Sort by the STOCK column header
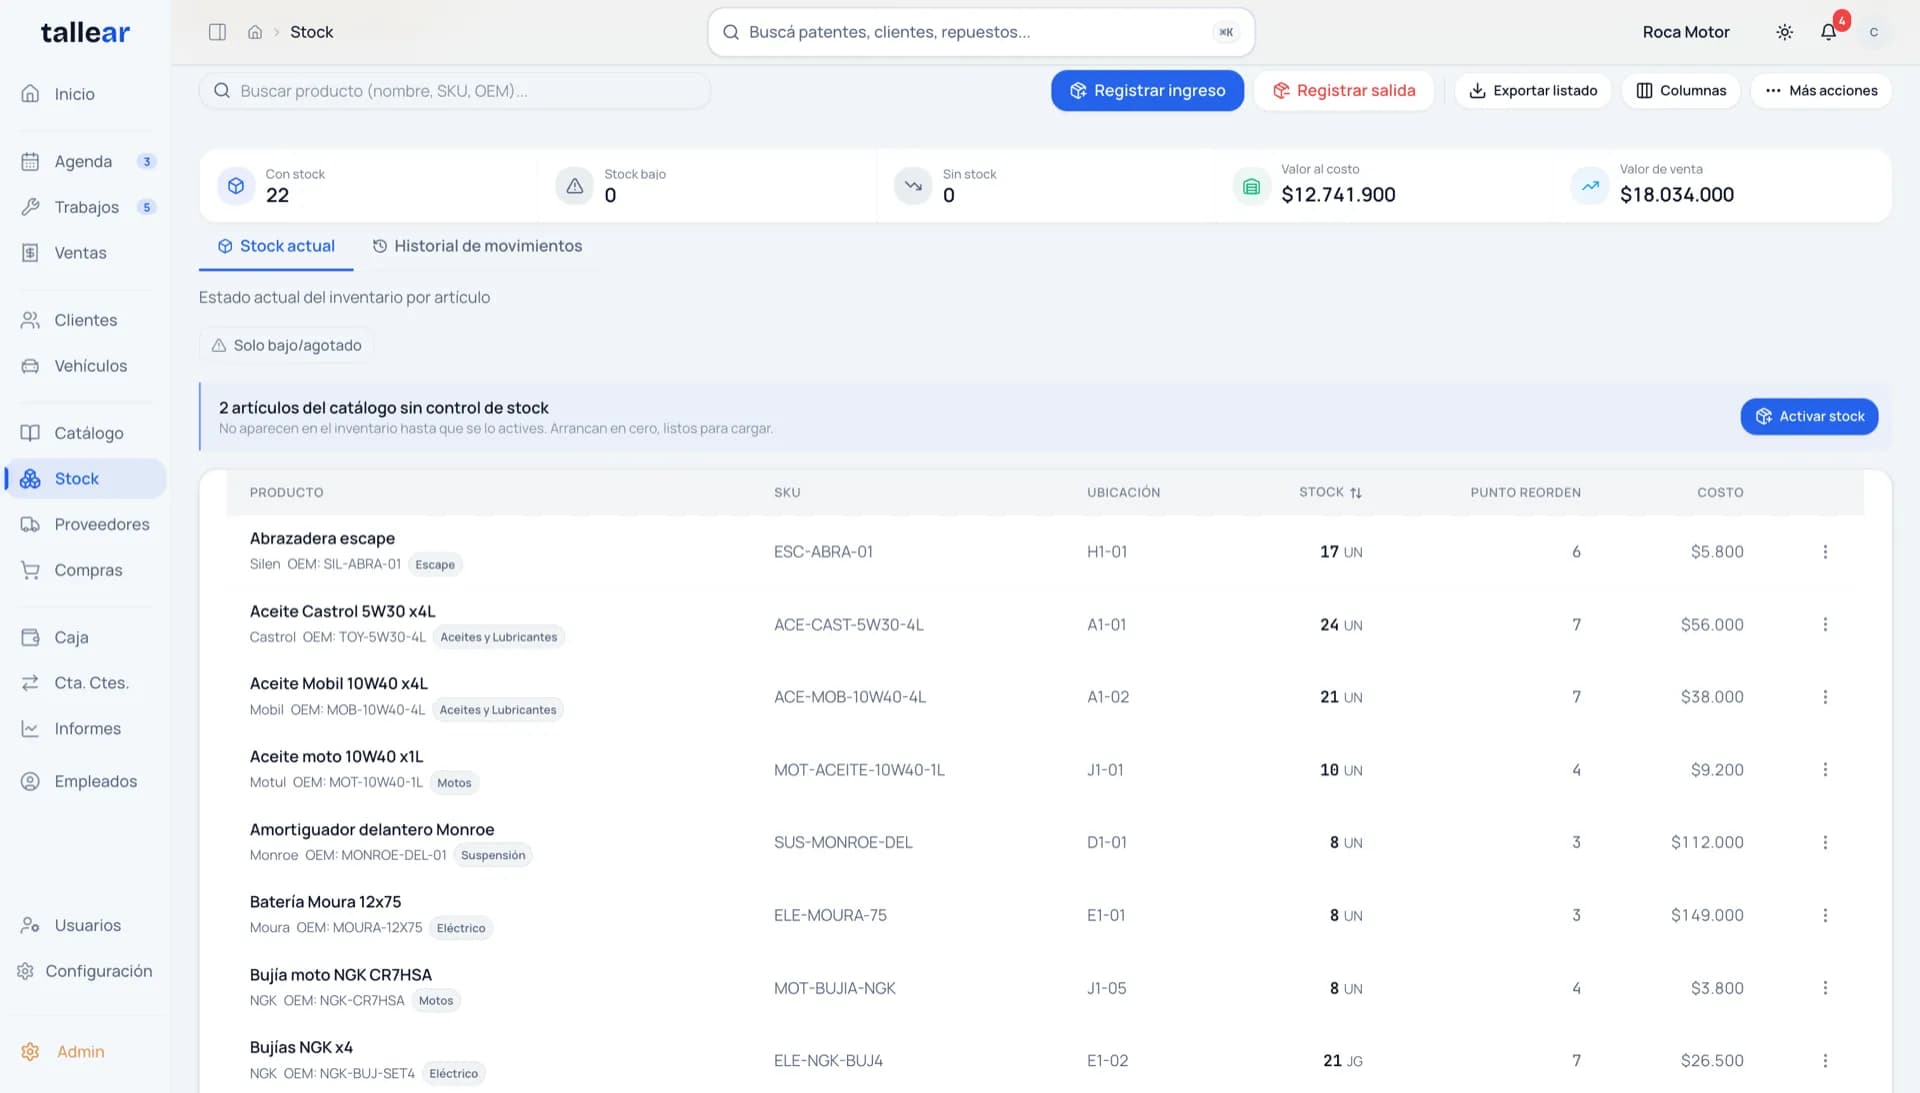The width and height of the screenshot is (1920, 1093). (x=1330, y=492)
